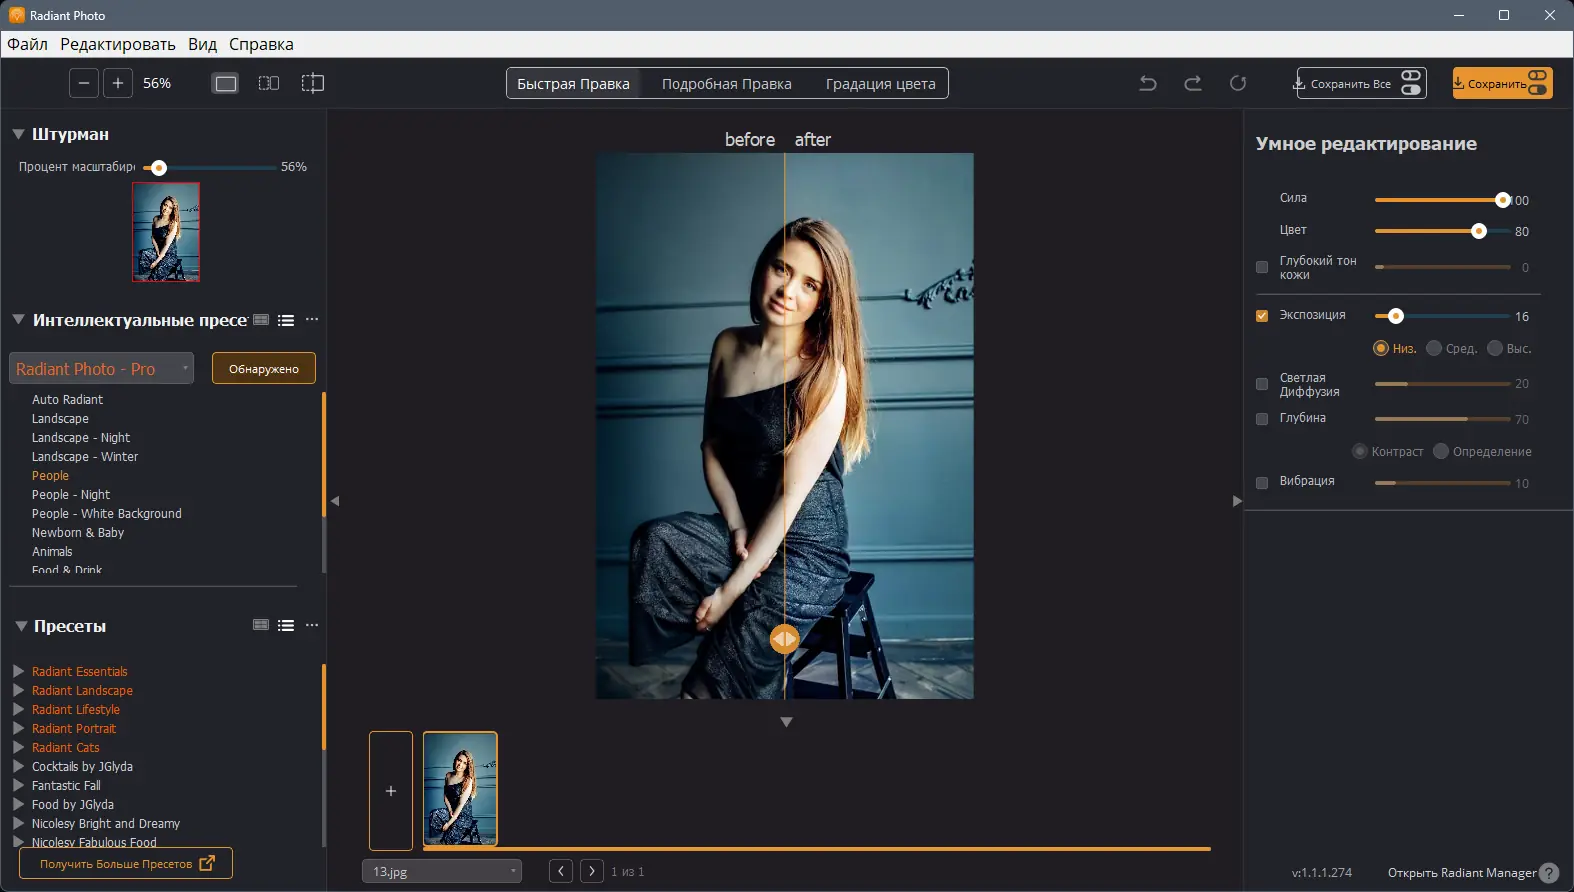Open the 13.jpg file dropdown
1574x892 pixels.
point(442,872)
